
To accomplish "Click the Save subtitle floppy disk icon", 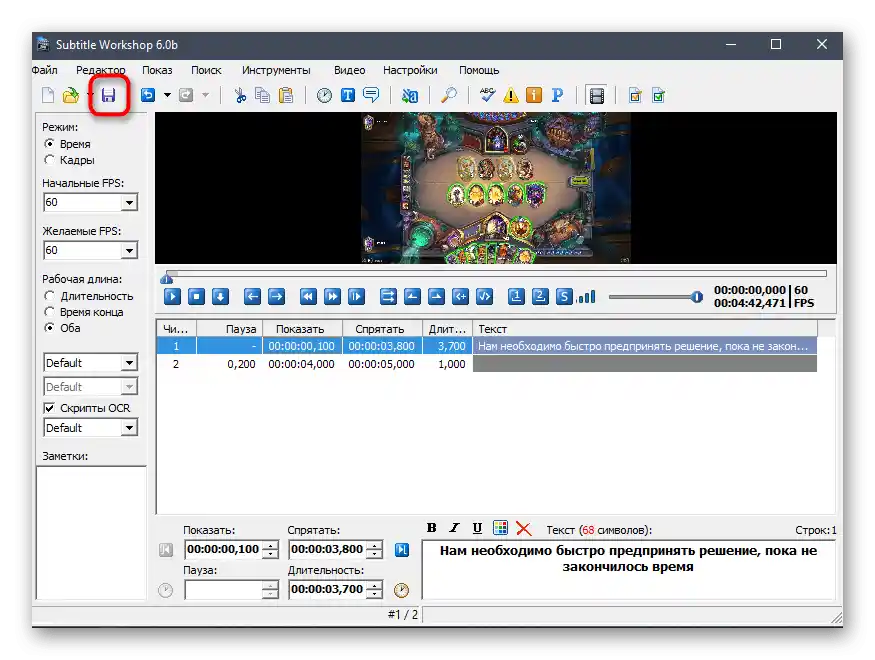I will coord(108,95).
